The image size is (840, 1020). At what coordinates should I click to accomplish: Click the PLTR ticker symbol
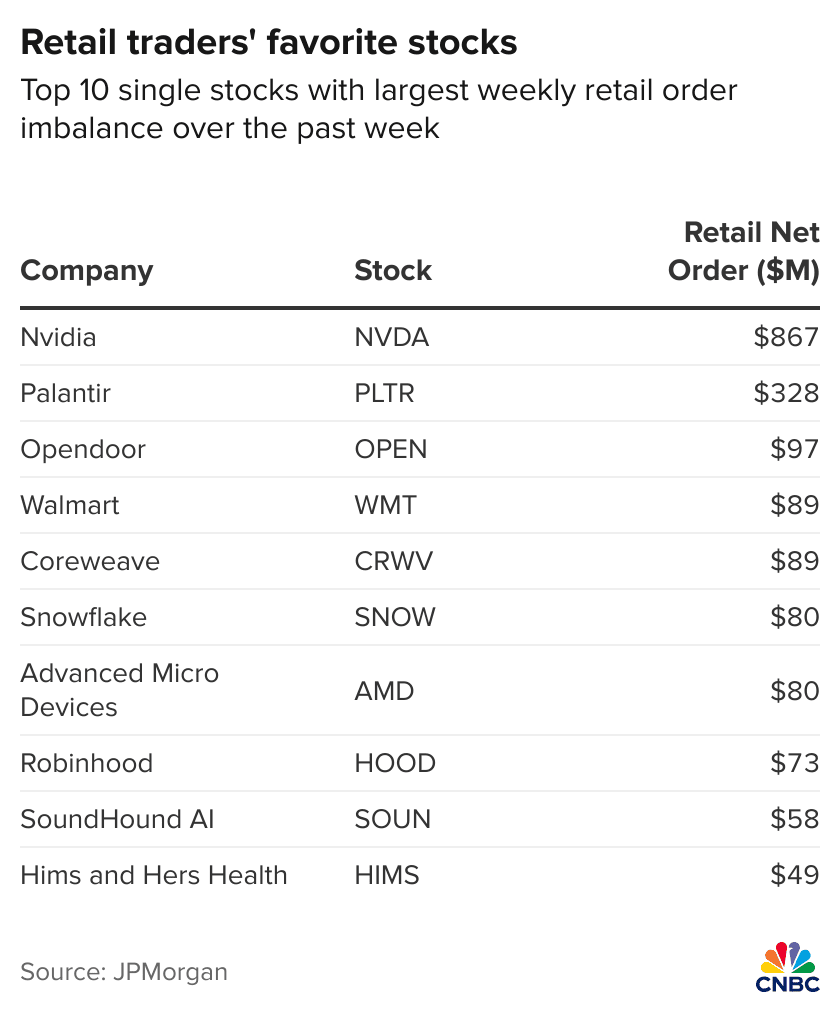click(384, 393)
